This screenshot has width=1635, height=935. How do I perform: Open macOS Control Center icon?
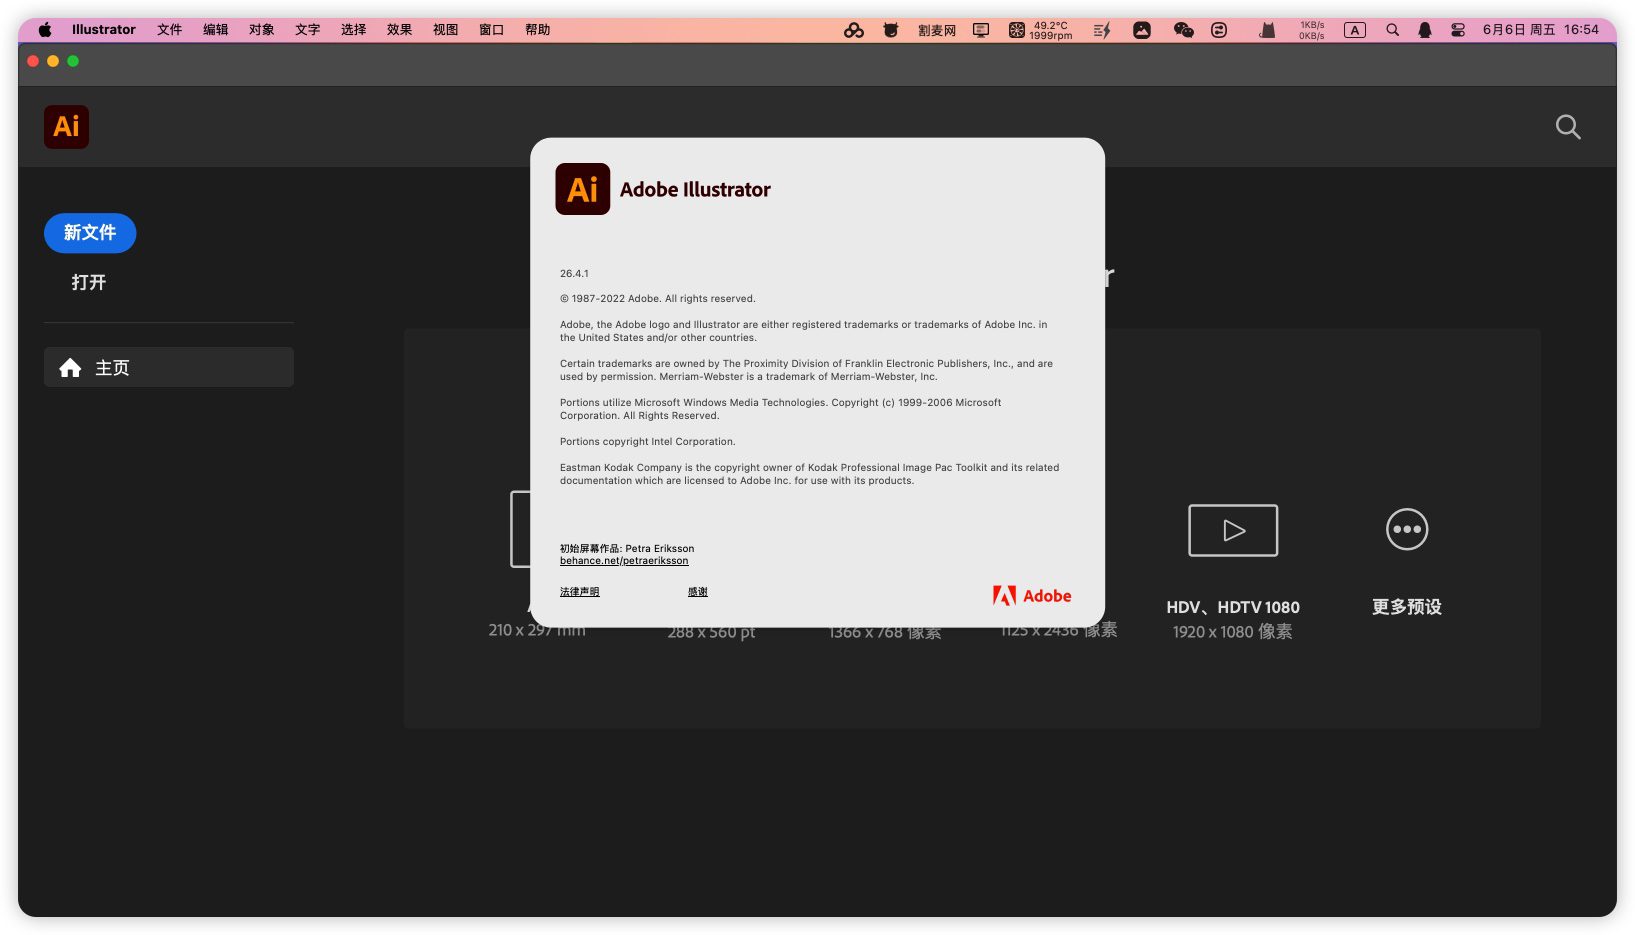coord(1457,30)
